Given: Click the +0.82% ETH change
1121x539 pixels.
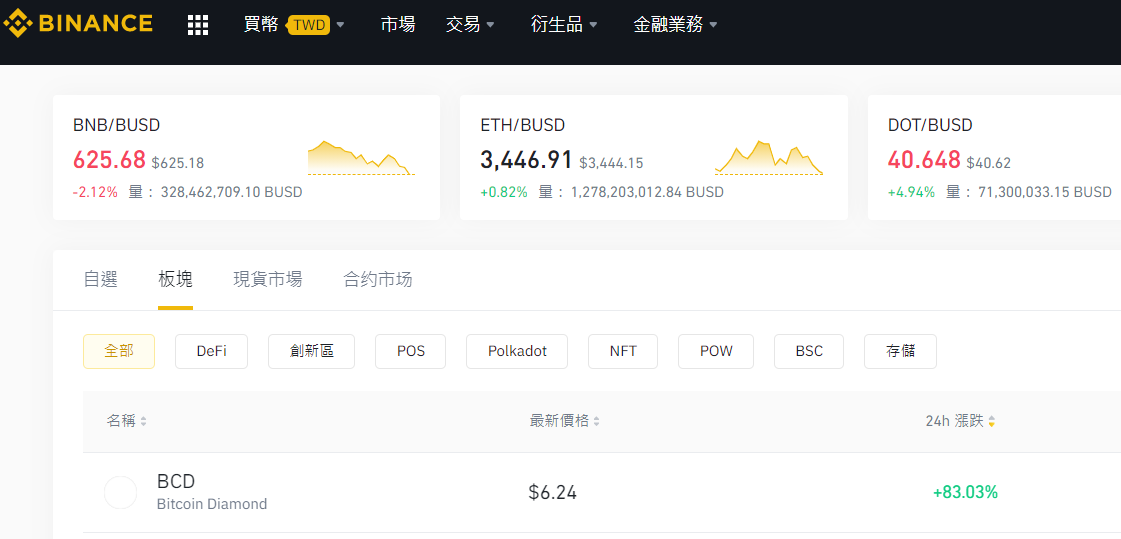Looking at the screenshot, I should tap(504, 192).
